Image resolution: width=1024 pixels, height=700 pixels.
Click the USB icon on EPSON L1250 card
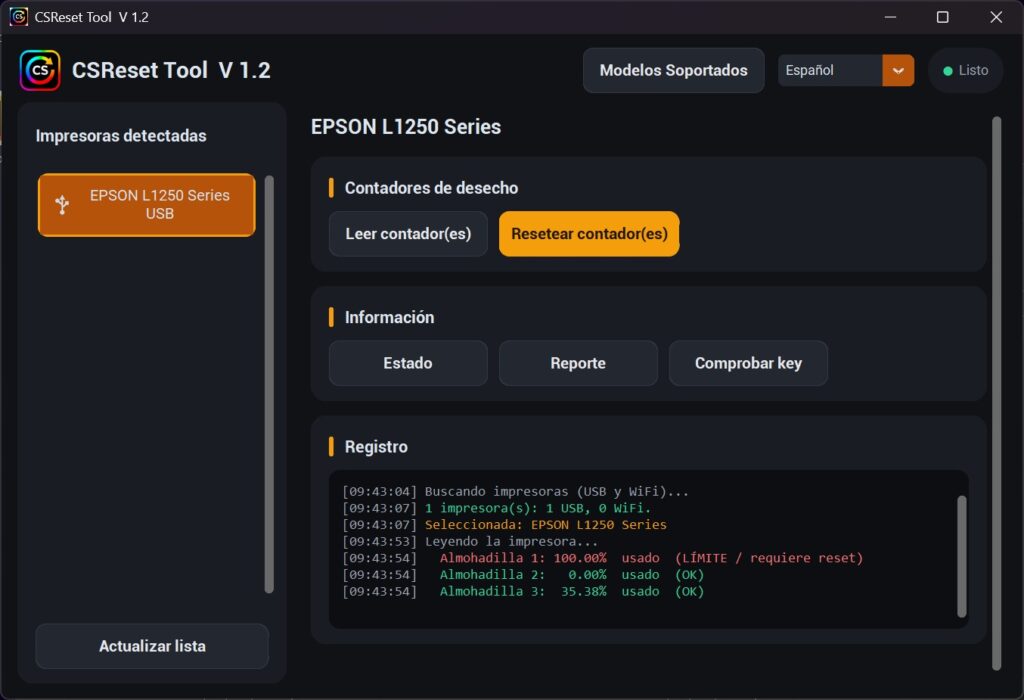(62, 204)
